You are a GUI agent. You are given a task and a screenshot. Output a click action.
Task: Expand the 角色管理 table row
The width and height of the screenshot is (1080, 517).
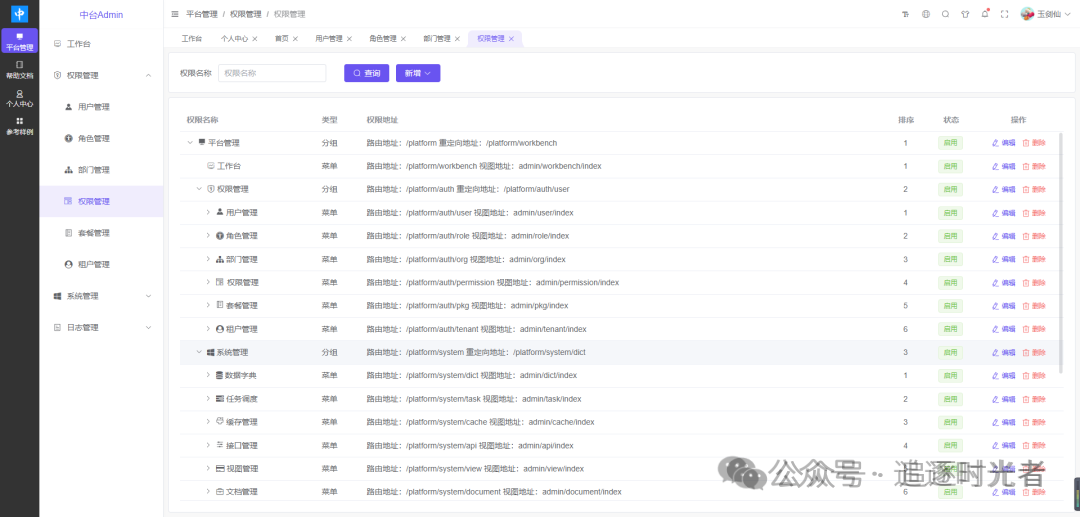208,235
